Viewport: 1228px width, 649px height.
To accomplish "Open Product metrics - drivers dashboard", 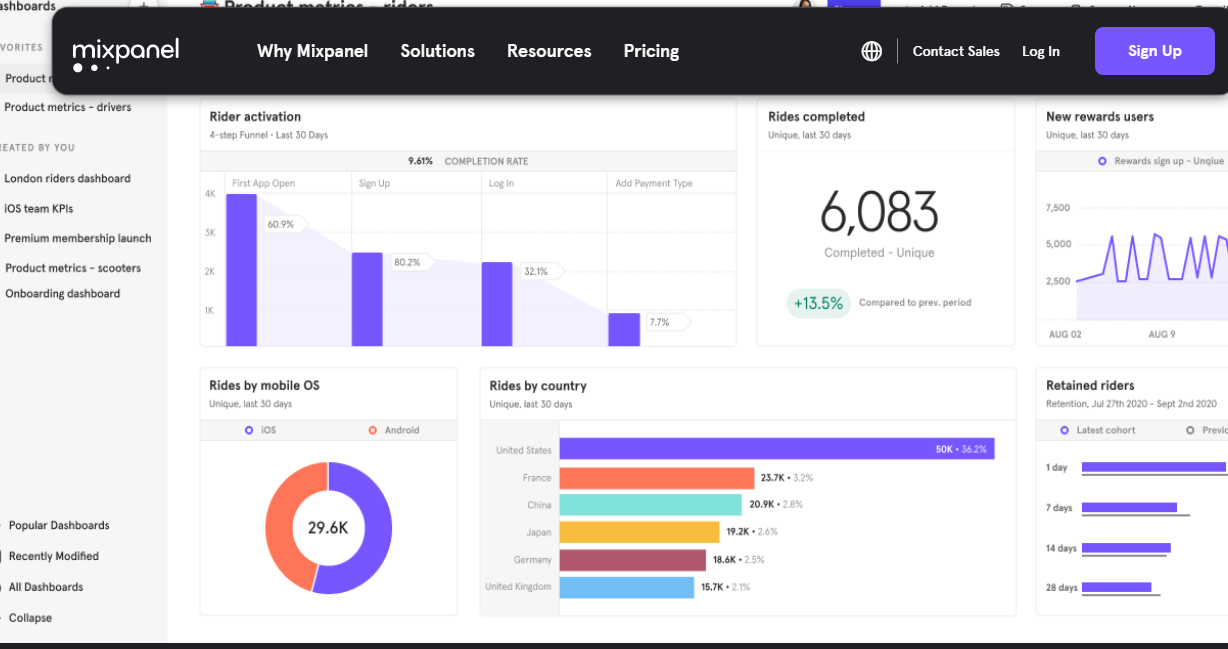I will tap(68, 107).
